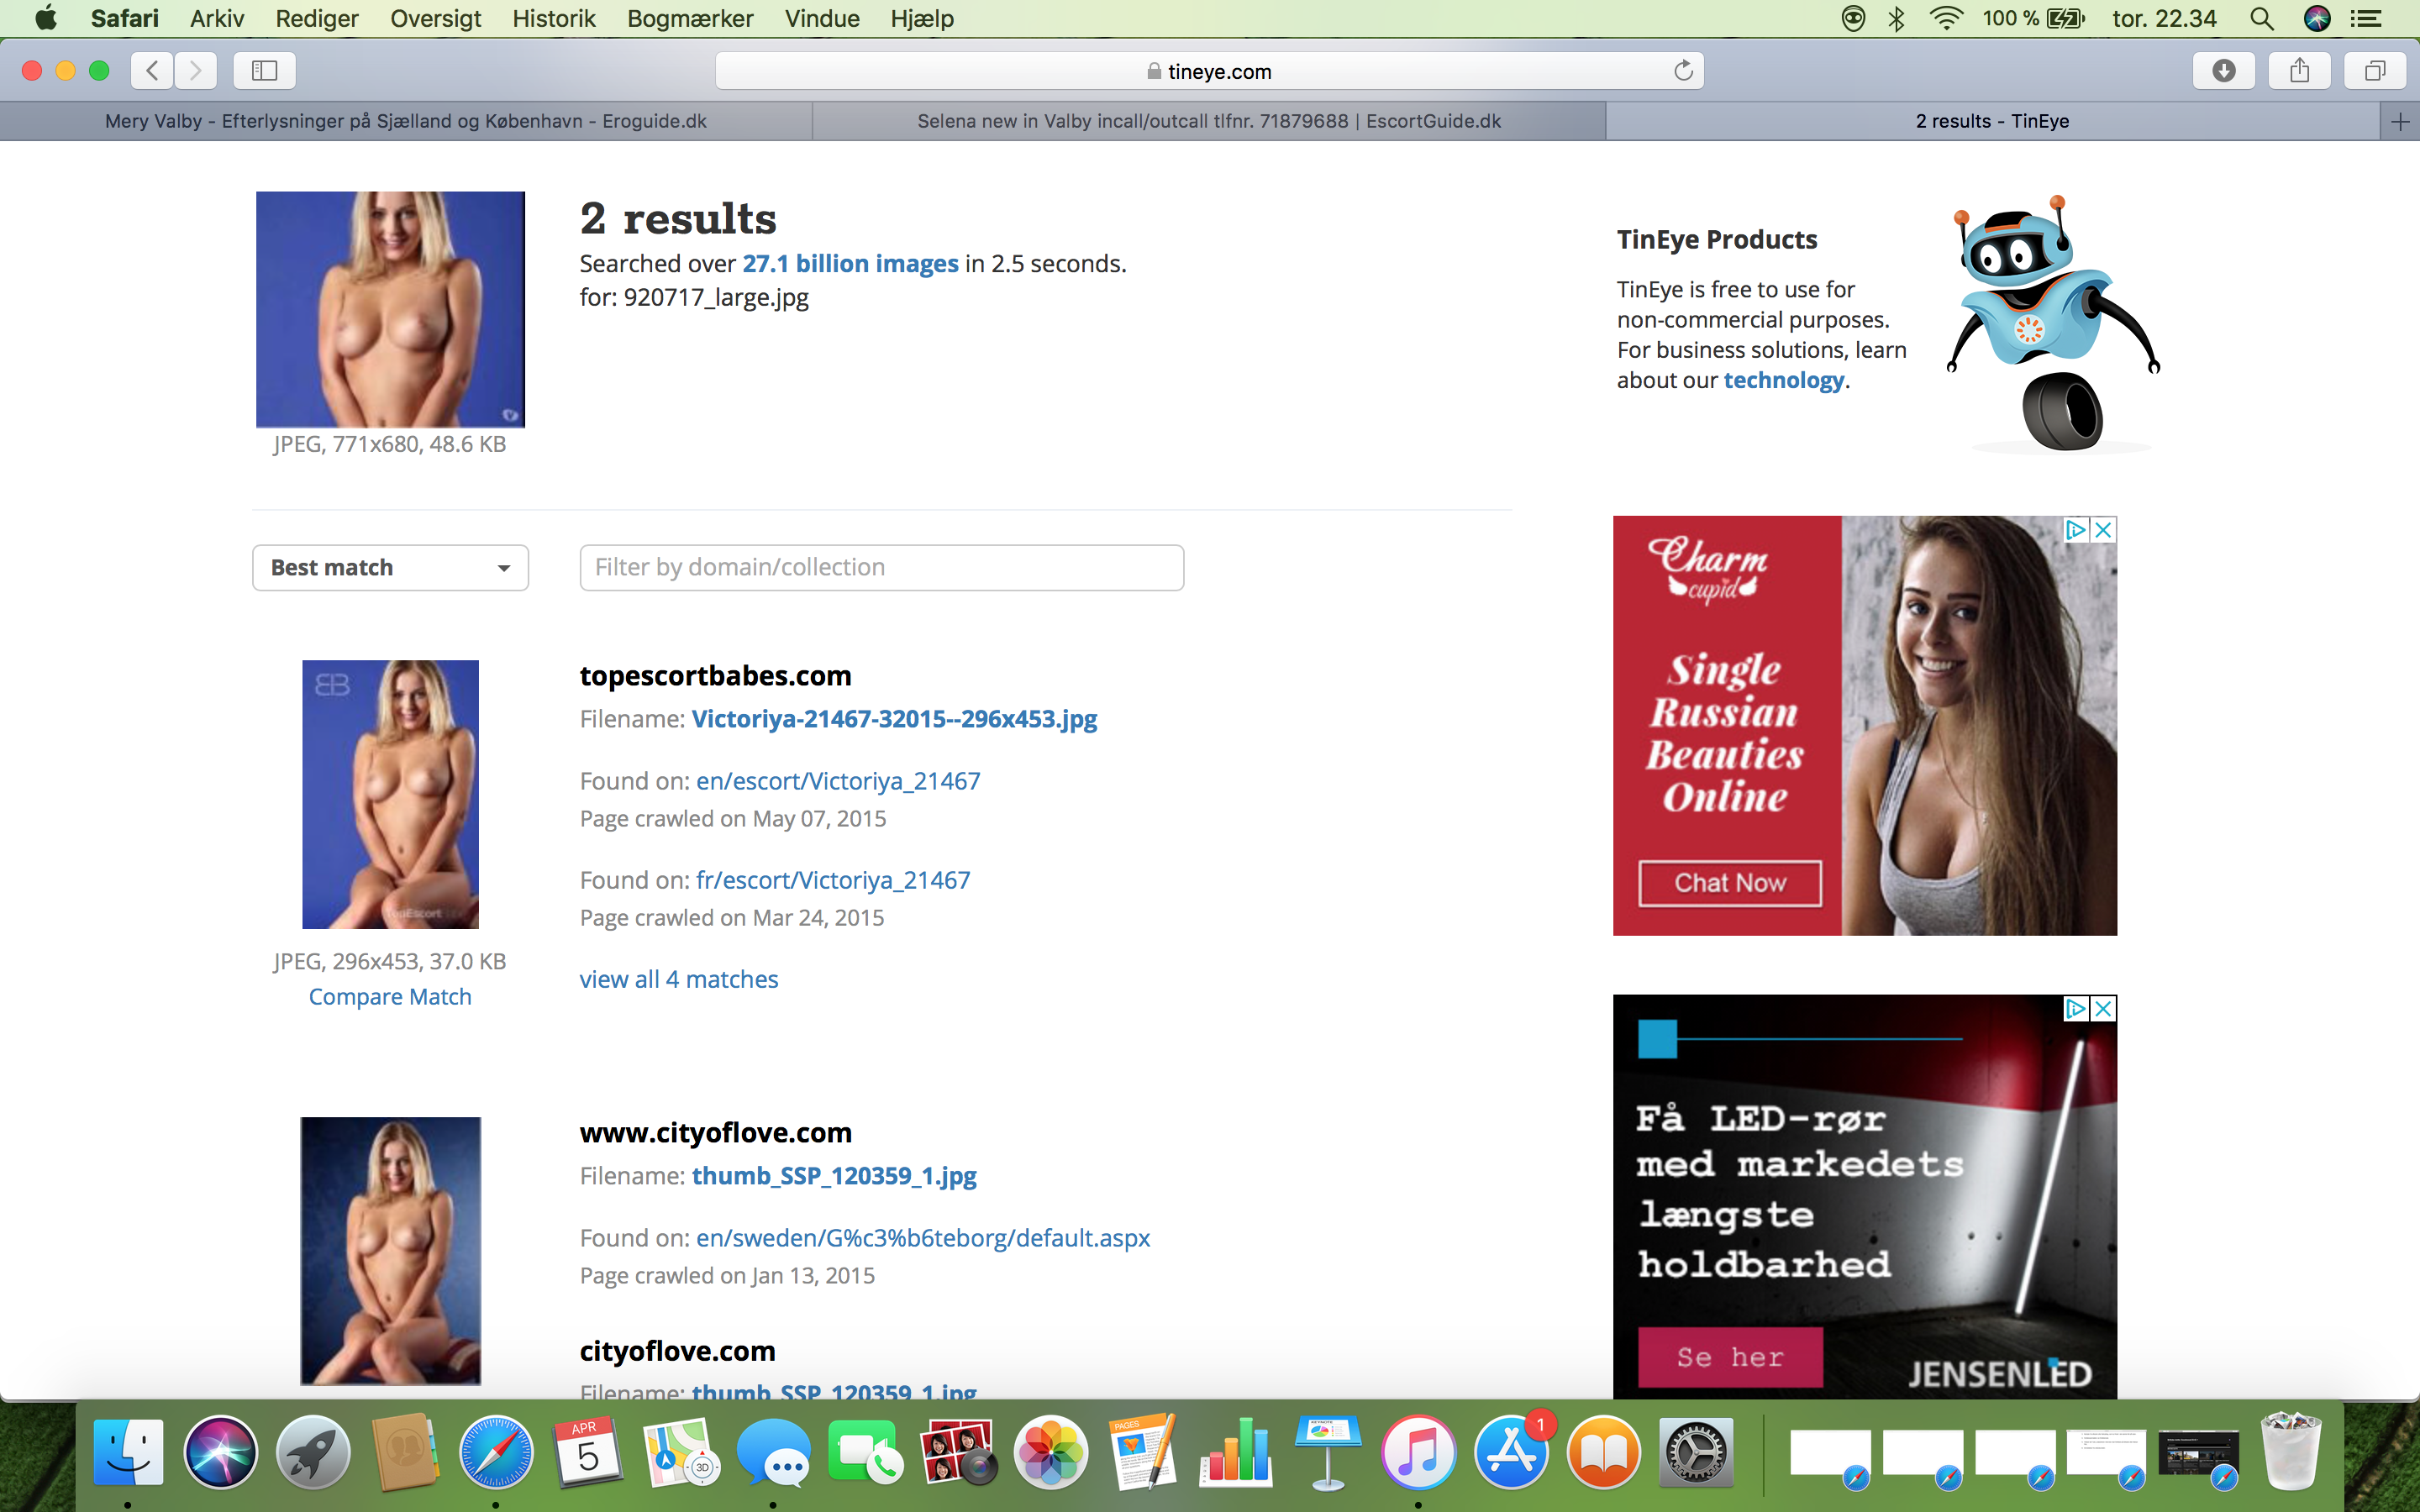
Task: Click Compare Match under first result
Action: point(390,997)
